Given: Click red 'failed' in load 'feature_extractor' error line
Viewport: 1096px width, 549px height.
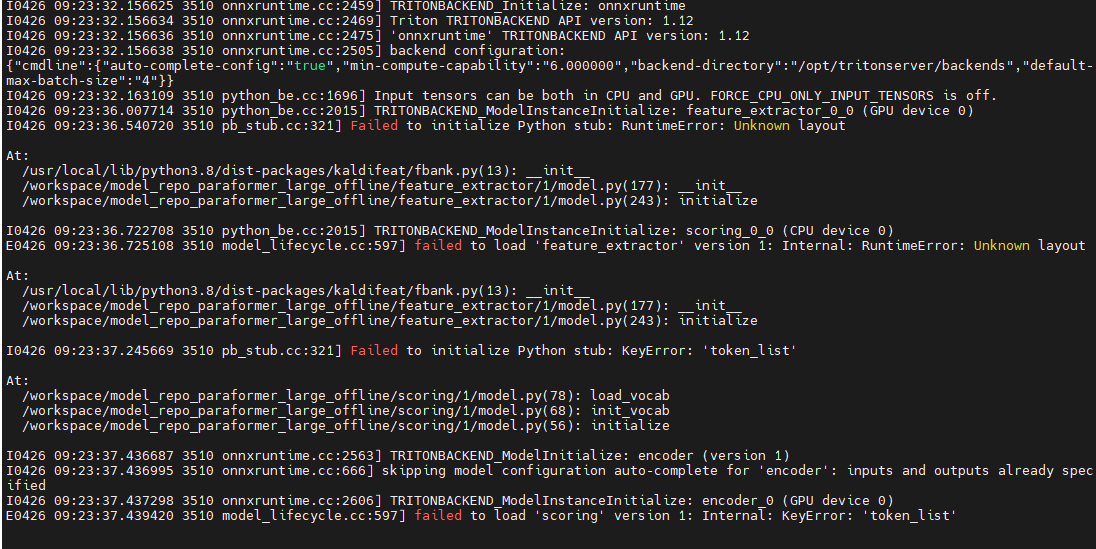Looking at the screenshot, I should coord(438,245).
